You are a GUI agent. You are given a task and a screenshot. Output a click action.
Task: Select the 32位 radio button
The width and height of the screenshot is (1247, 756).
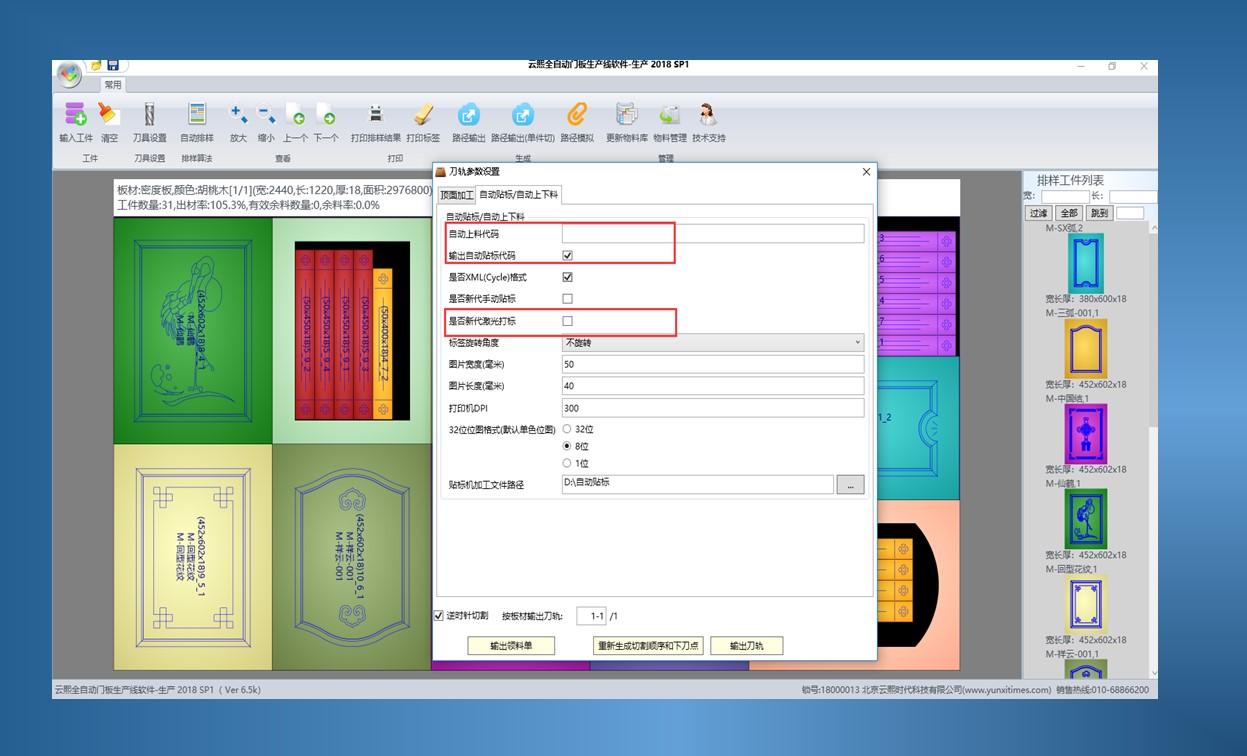[x=568, y=429]
